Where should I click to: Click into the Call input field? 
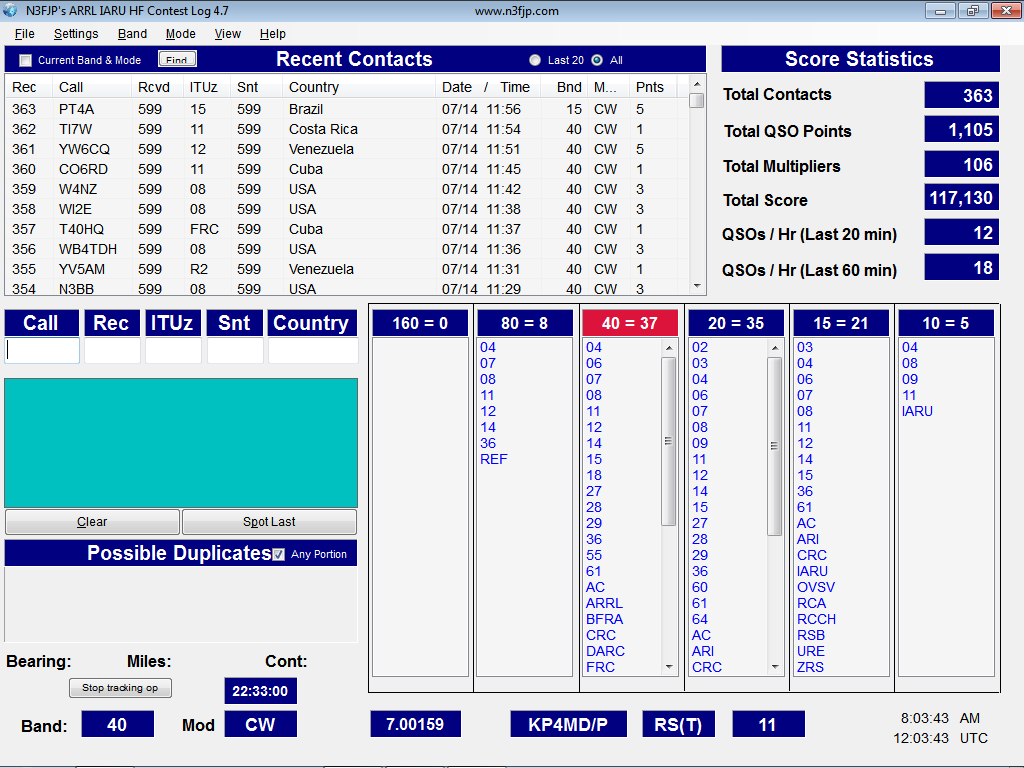click(x=42, y=351)
